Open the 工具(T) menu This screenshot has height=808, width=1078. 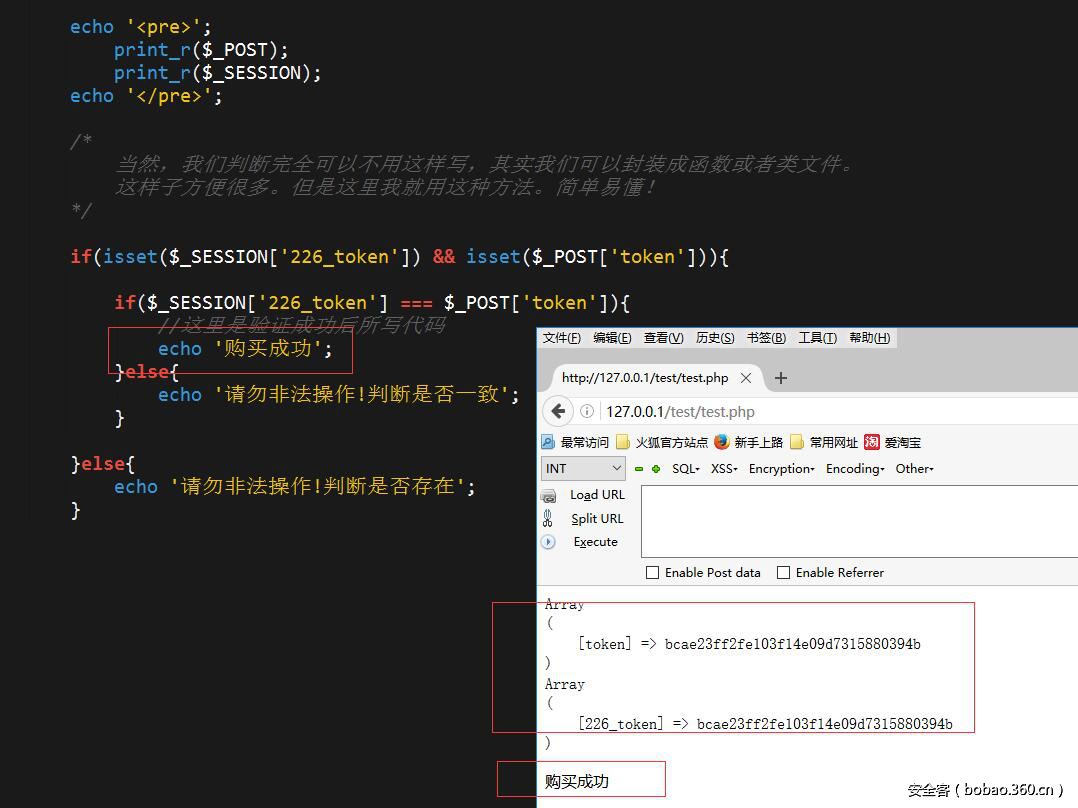(x=817, y=338)
